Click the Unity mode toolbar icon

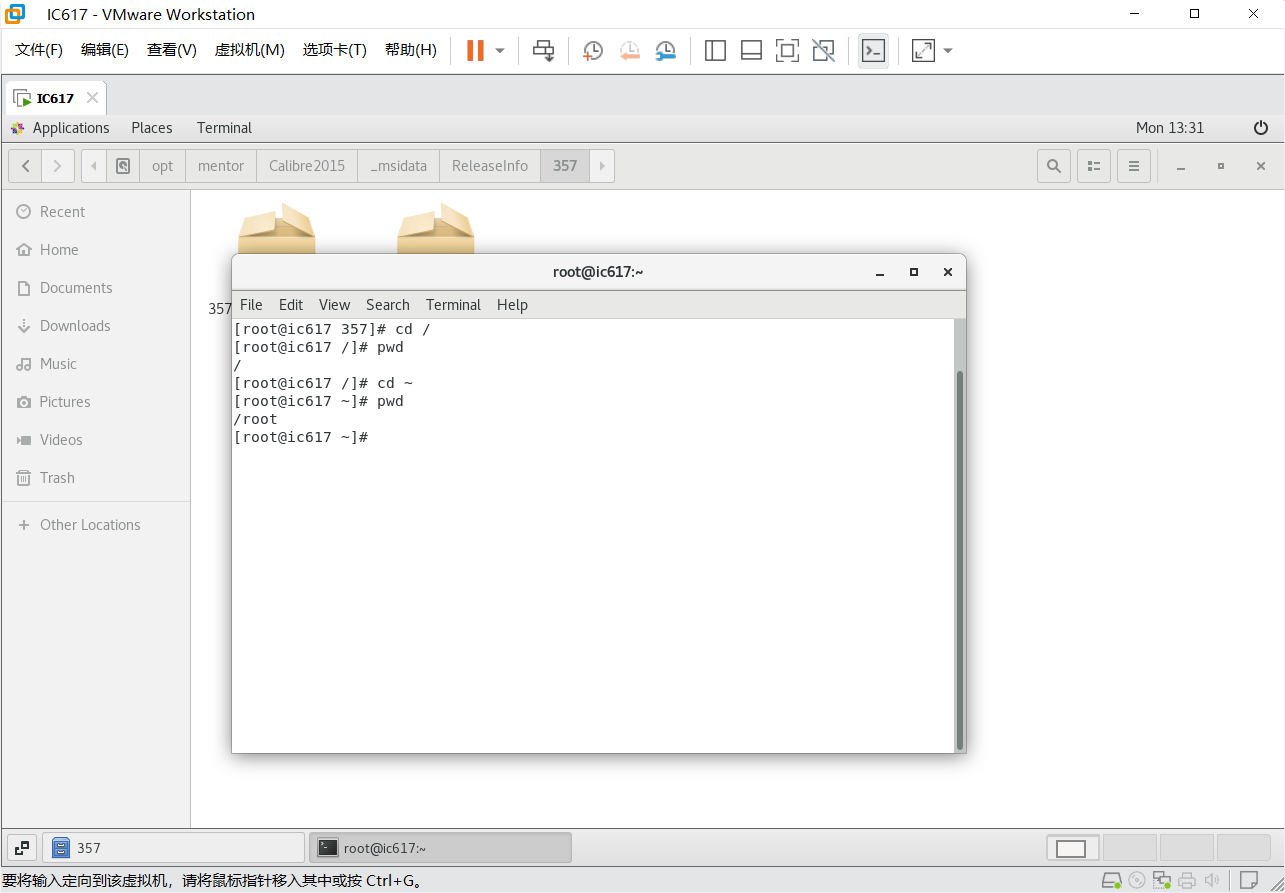click(823, 50)
